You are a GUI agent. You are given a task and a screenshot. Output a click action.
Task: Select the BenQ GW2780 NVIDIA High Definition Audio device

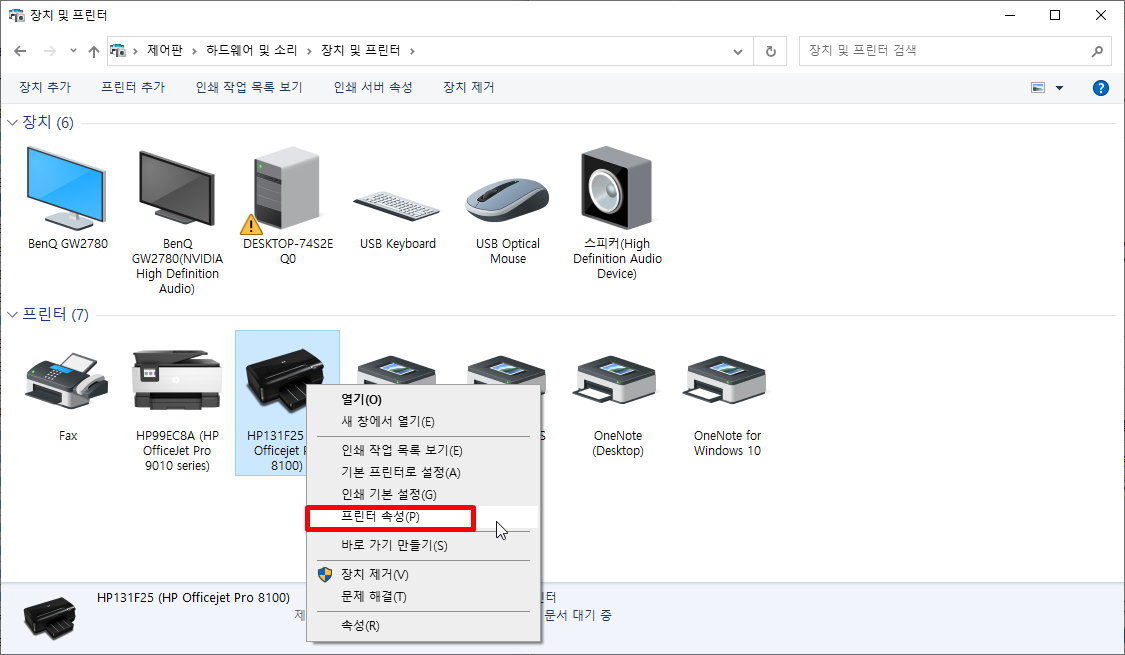[176, 188]
